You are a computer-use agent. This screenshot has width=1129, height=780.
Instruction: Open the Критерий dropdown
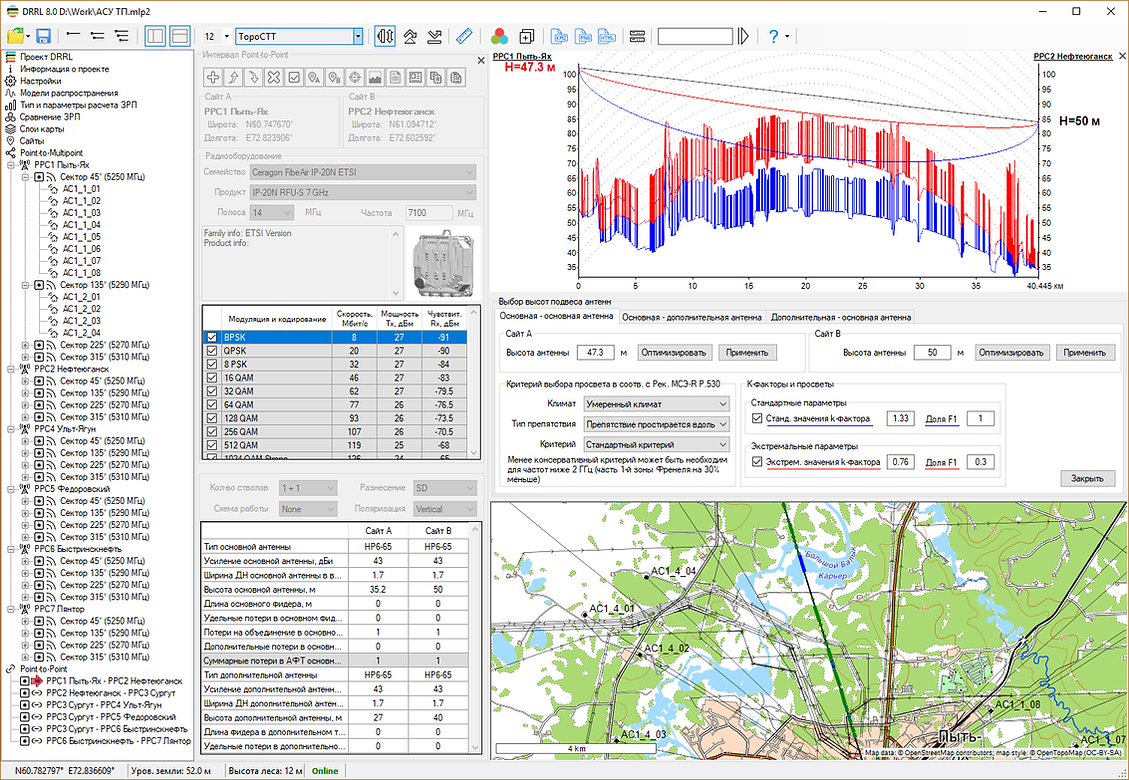click(x=657, y=444)
